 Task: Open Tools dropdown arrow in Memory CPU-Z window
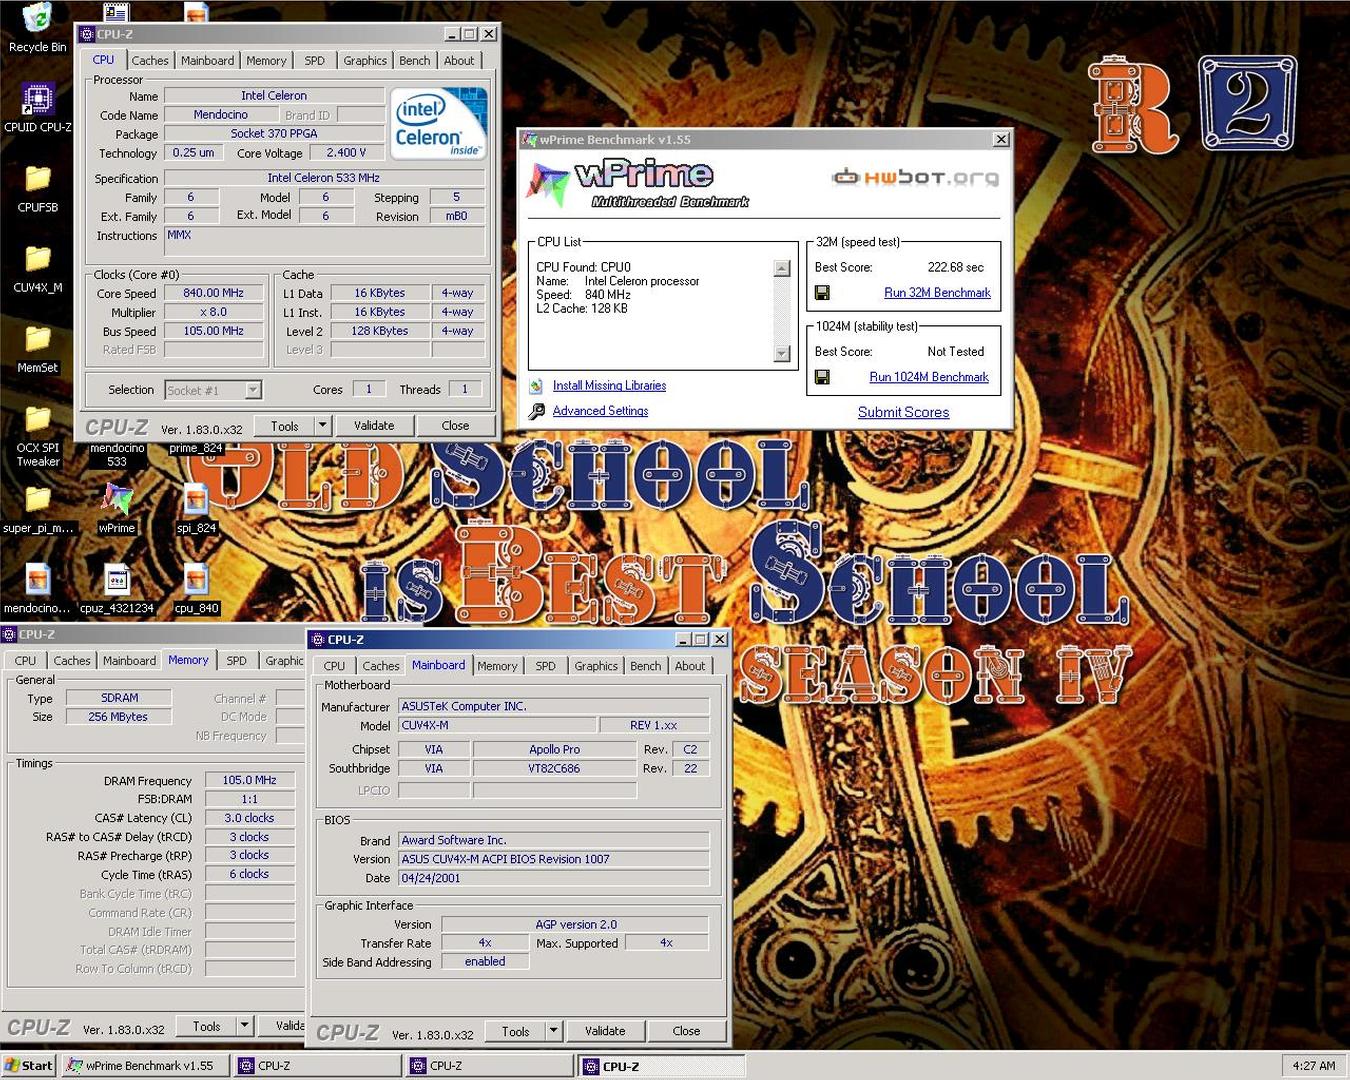244,1026
